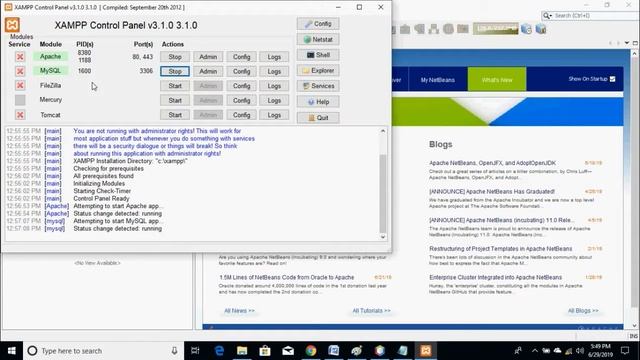Open the OneDrive cloud tray icon
The image size is (640, 360).
[557, 351]
